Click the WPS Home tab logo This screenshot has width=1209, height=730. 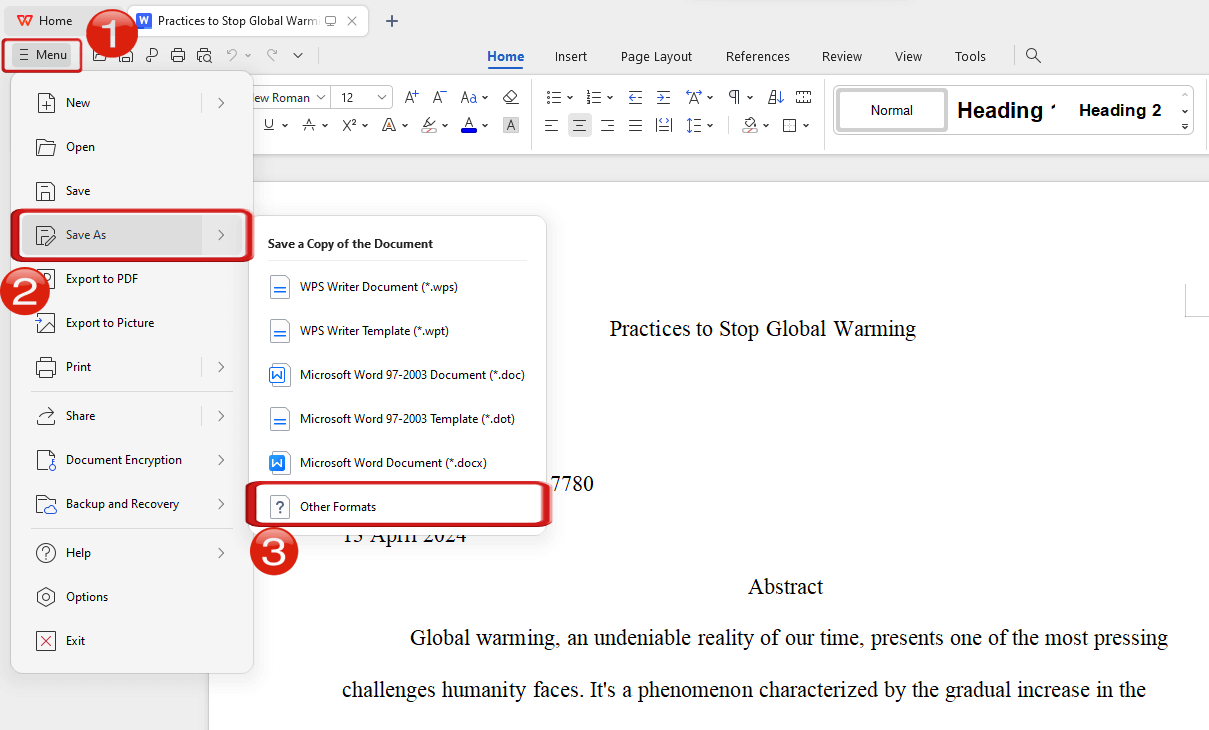(24, 21)
